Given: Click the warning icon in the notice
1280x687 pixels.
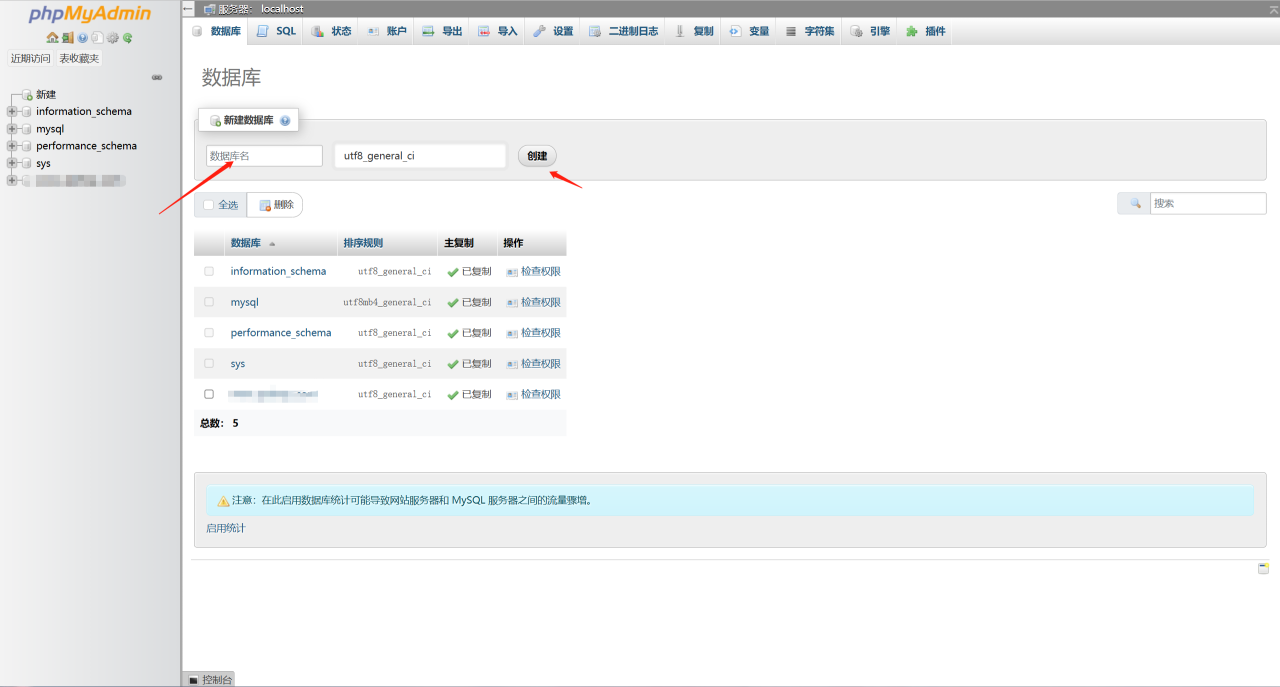Looking at the screenshot, I should pos(224,501).
